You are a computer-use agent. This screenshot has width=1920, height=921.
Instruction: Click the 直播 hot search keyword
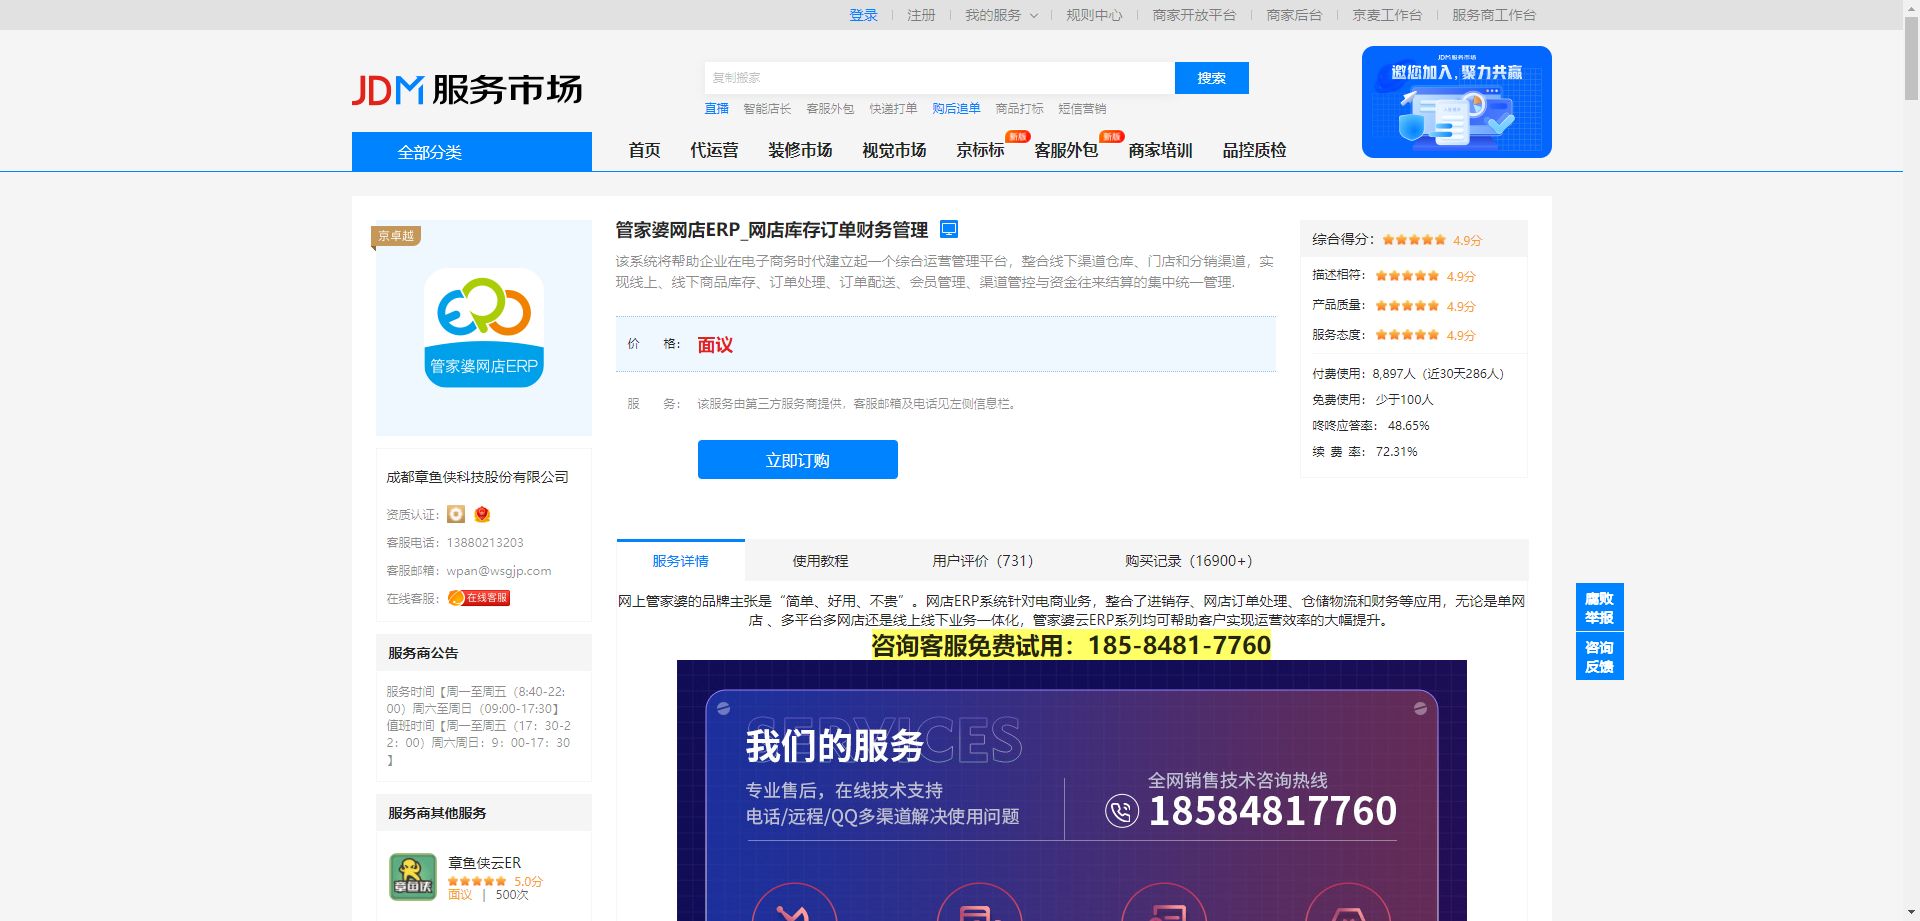[x=716, y=108]
